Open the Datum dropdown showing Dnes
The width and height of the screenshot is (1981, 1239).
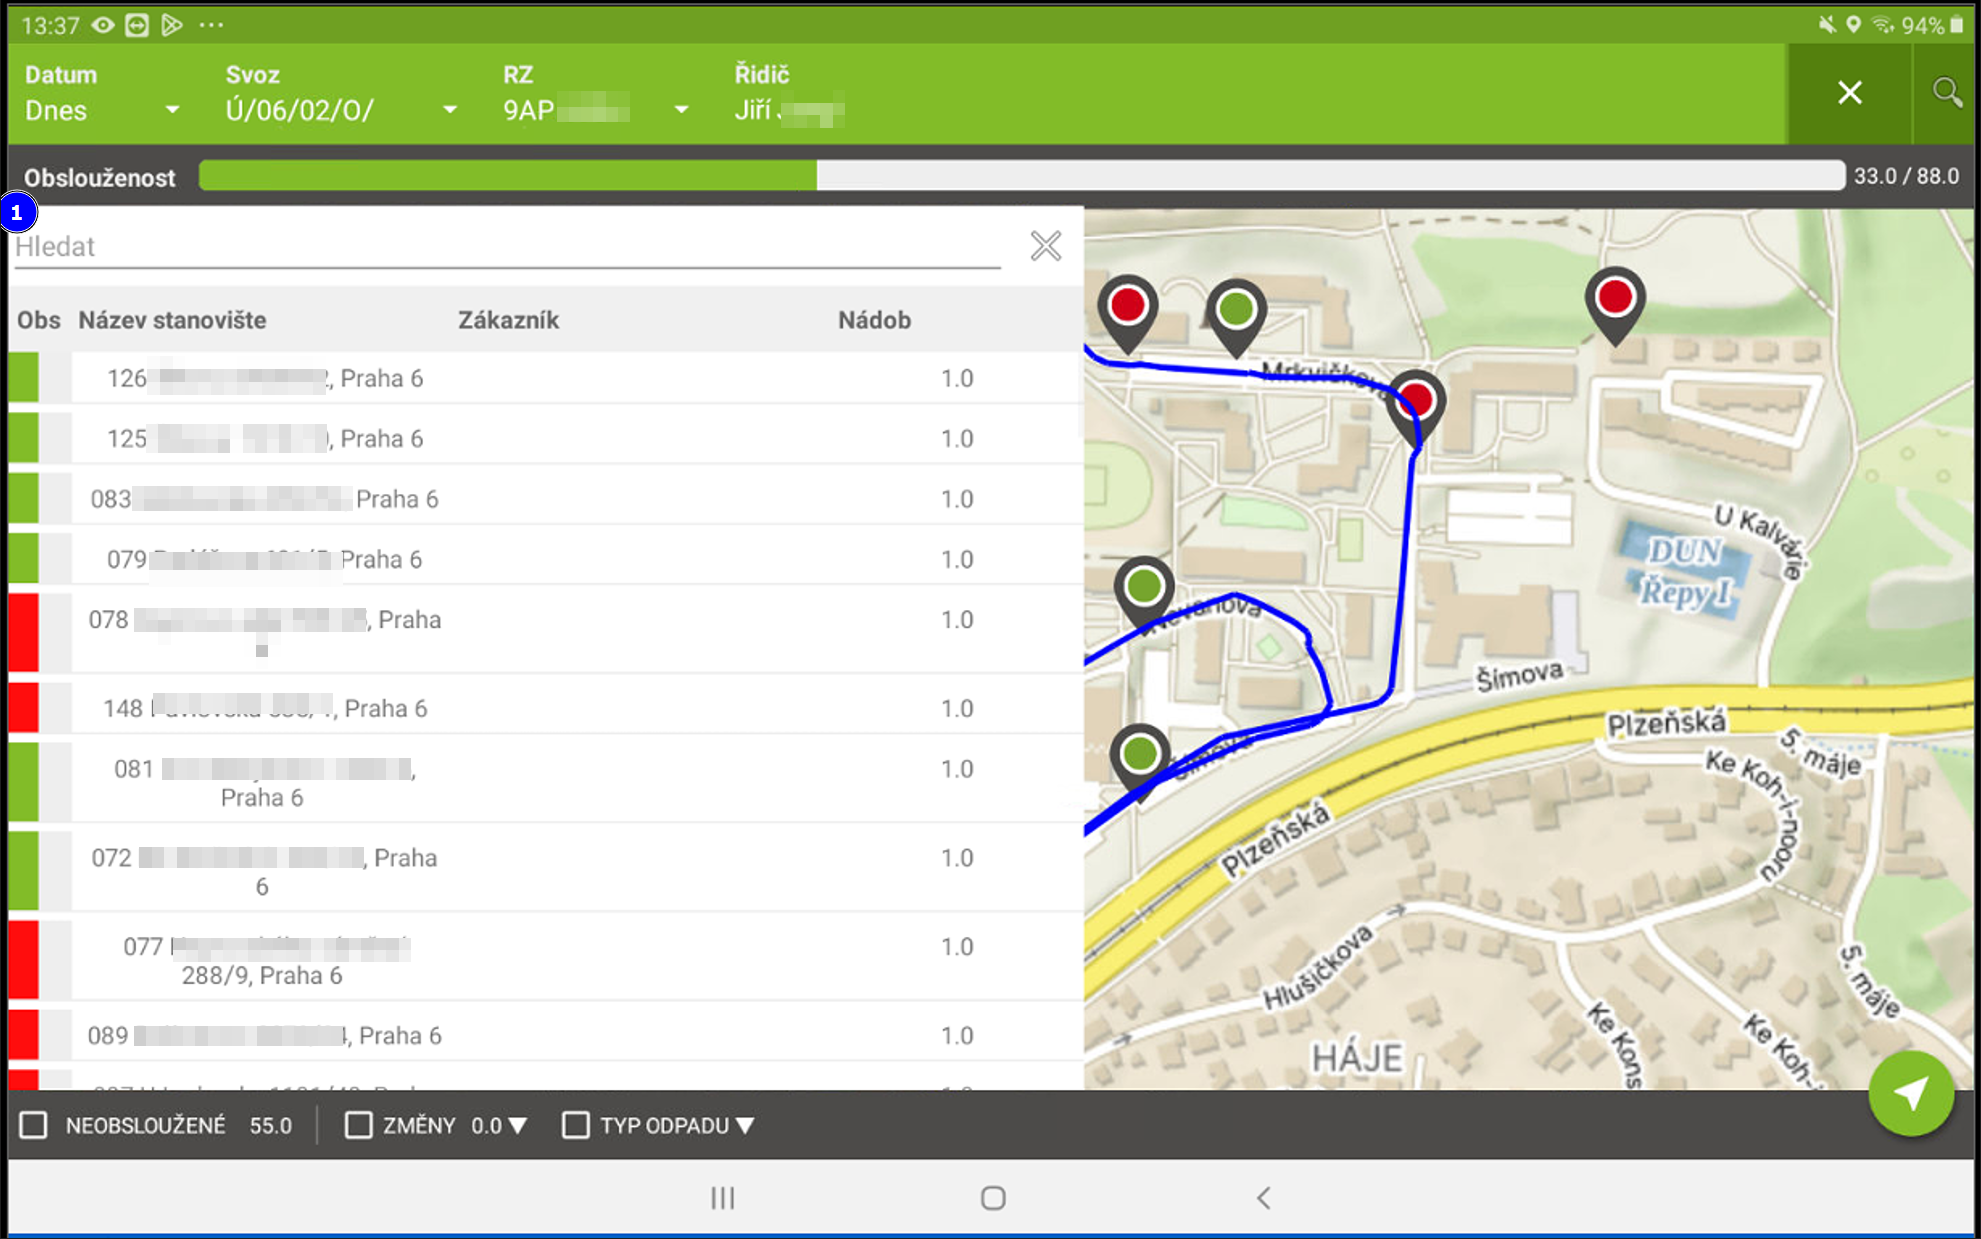tap(100, 110)
